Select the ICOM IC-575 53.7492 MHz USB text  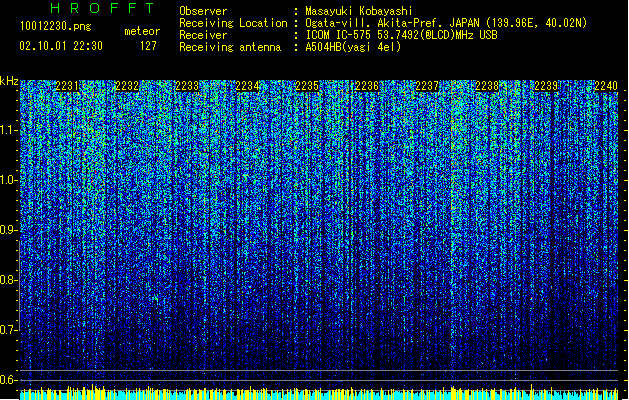pos(401,35)
